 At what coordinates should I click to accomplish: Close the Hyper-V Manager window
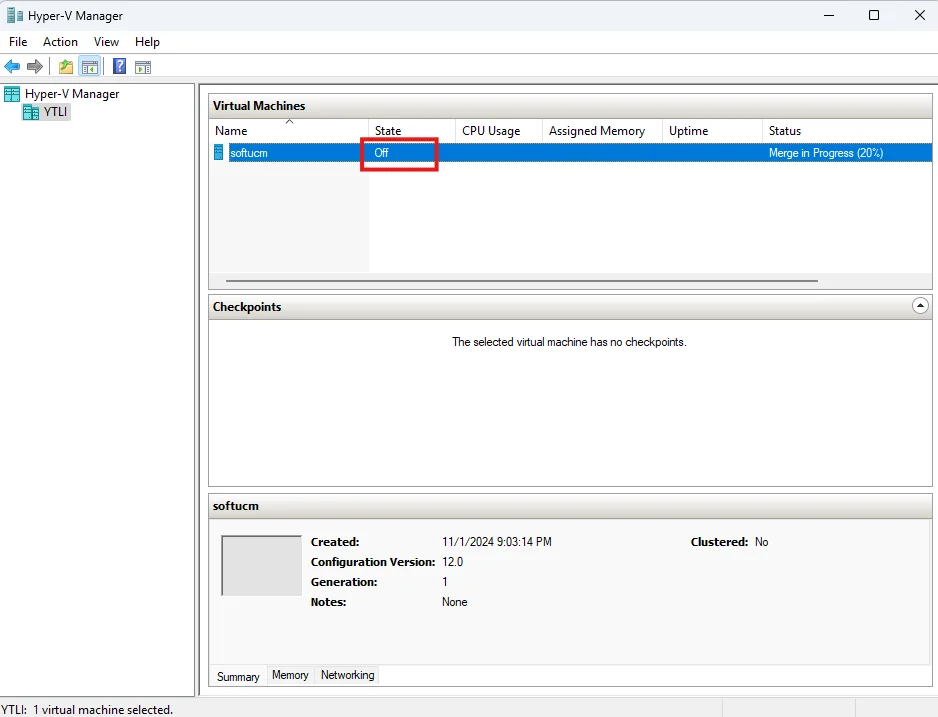point(920,15)
